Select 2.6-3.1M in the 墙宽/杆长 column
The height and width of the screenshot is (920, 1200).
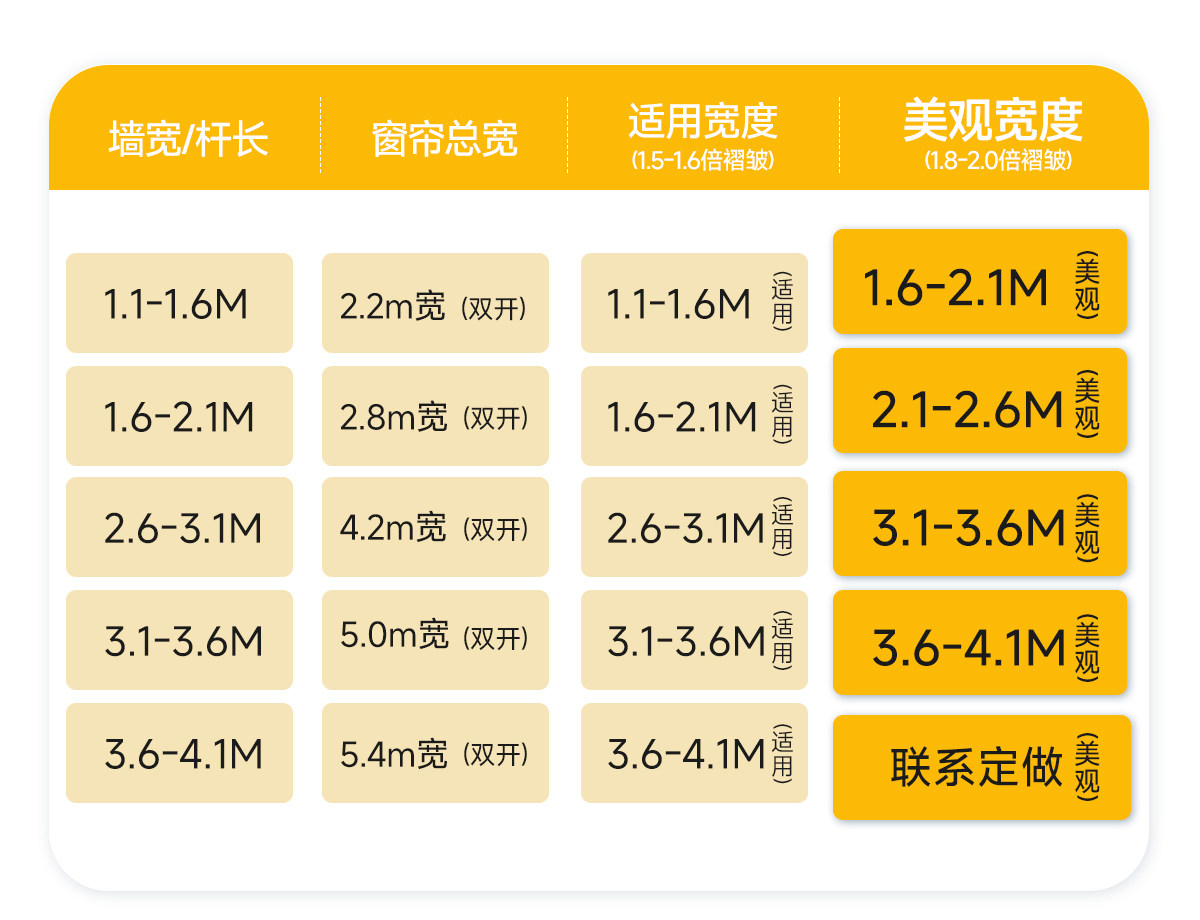pyautogui.click(x=180, y=527)
